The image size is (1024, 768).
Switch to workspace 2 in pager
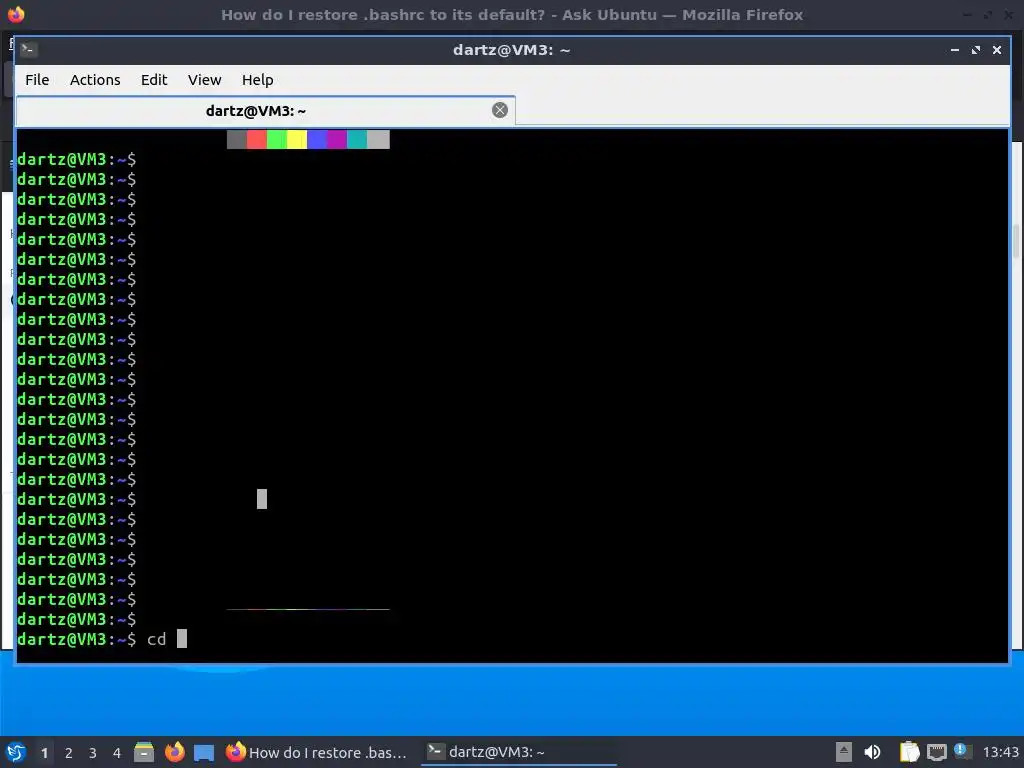(69, 753)
